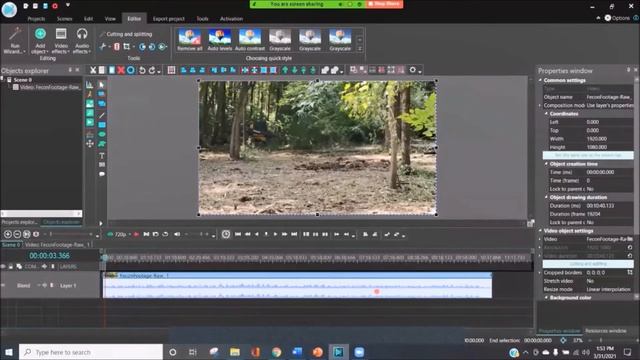The image size is (640, 360).
Task: Apply the Remove all quick style
Action: pyautogui.click(x=190, y=40)
